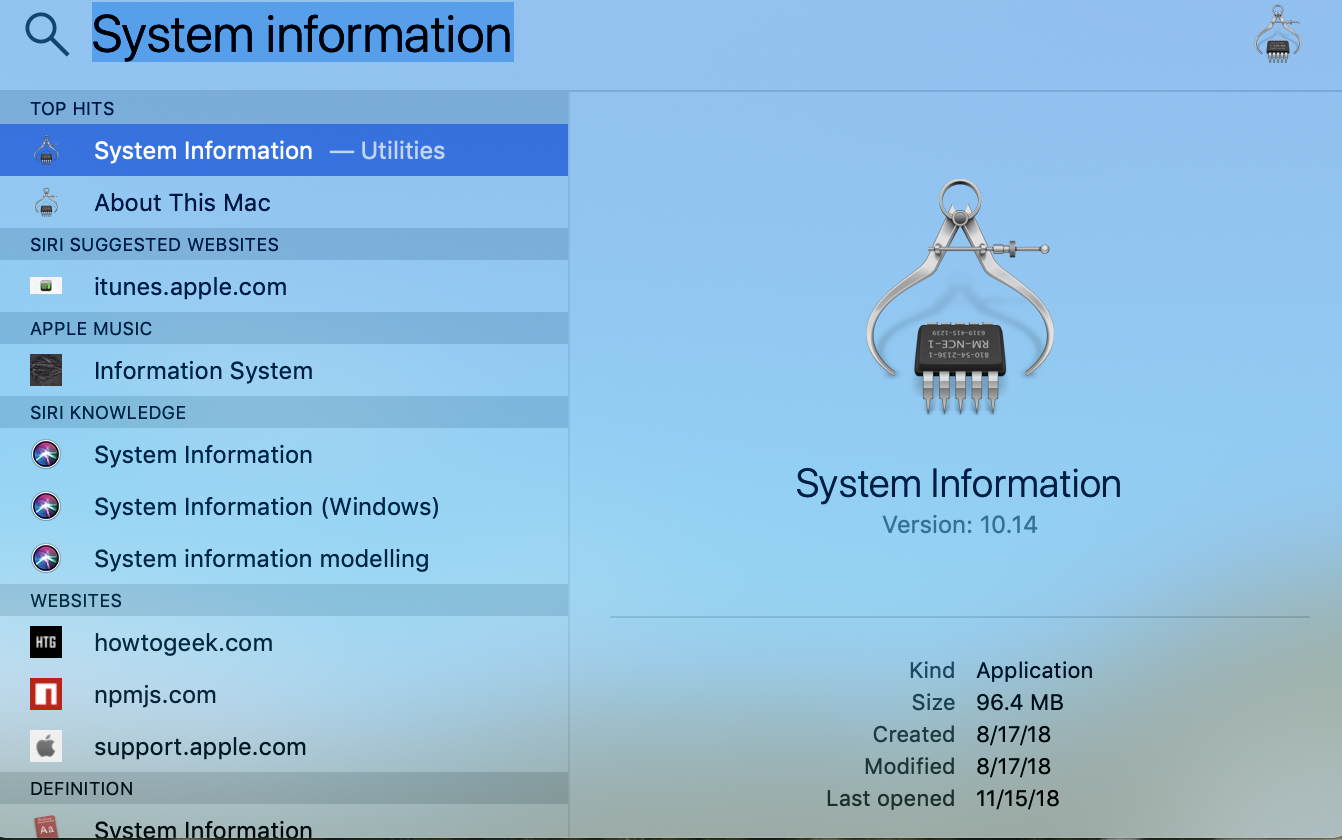Select System Information Siri Knowledge result

284,454
